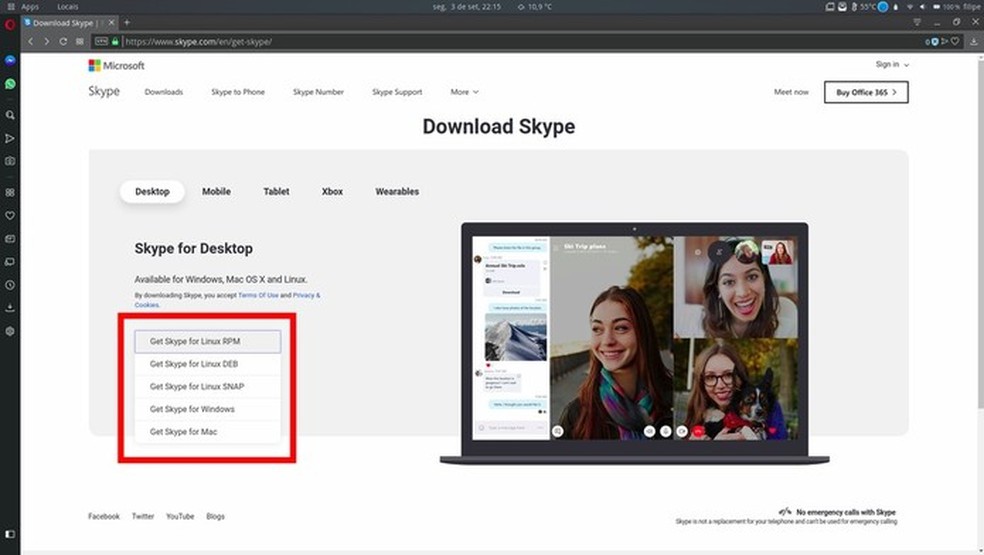Viewport: 984px width, 555px height.
Task: Open Skype to Phone nav link
Action: pyautogui.click(x=238, y=92)
